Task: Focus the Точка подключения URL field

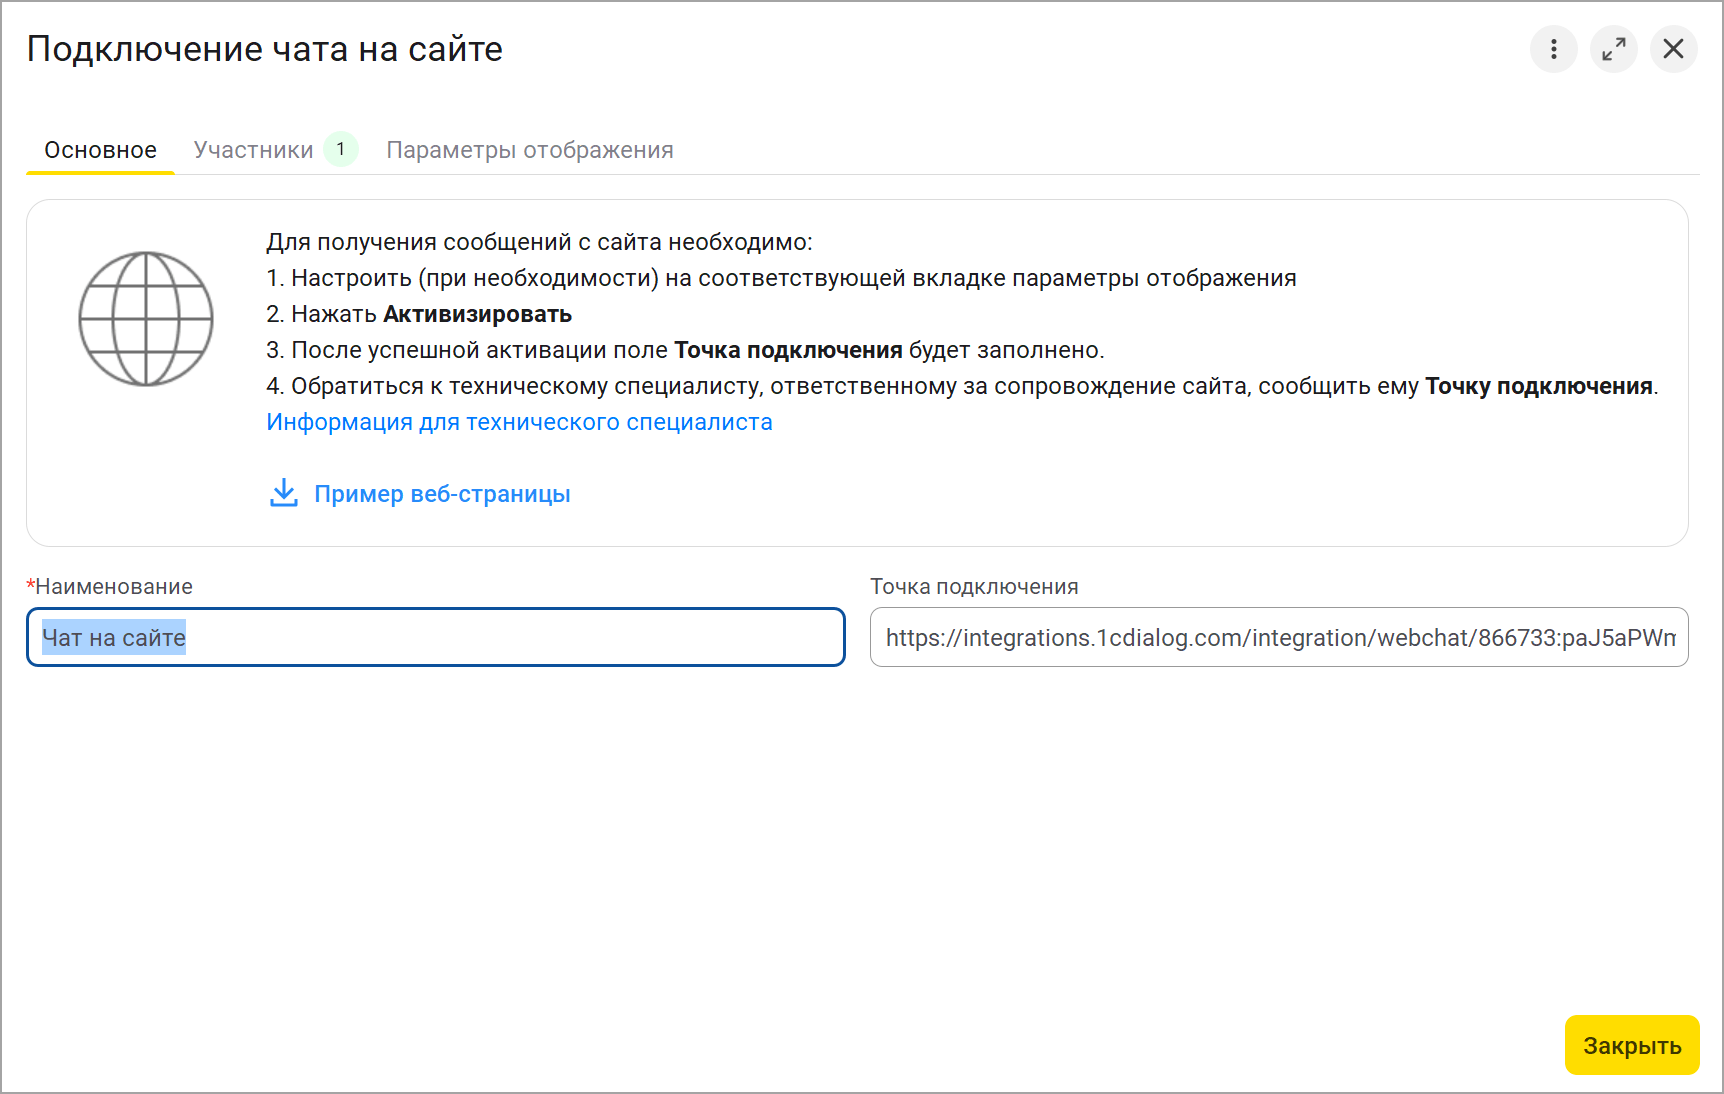Action: (1278, 638)
